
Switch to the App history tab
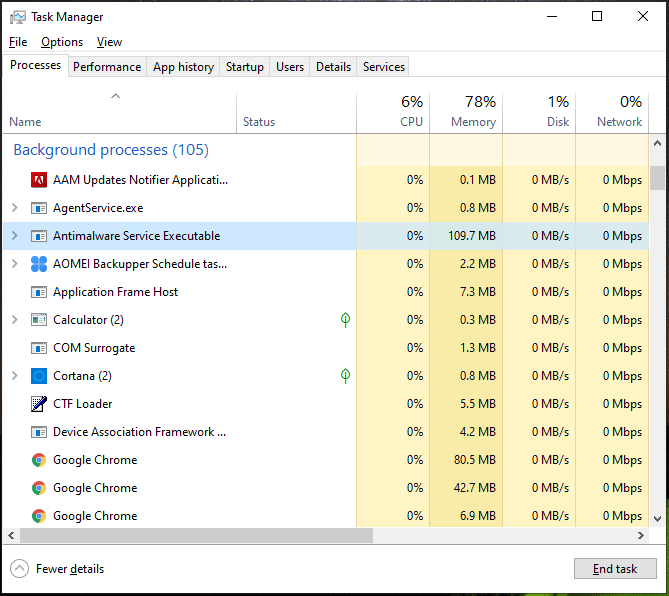[183, 67]
